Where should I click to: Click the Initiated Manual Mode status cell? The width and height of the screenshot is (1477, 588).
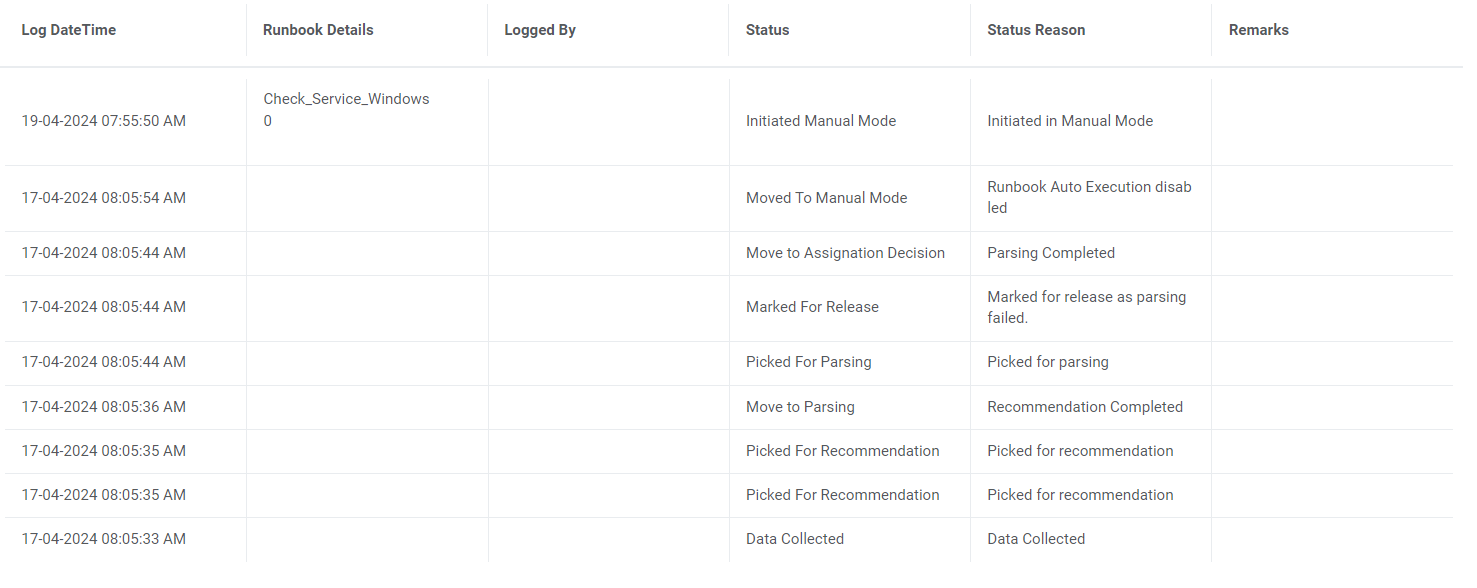pyautogui.click(x=821, y=121)
